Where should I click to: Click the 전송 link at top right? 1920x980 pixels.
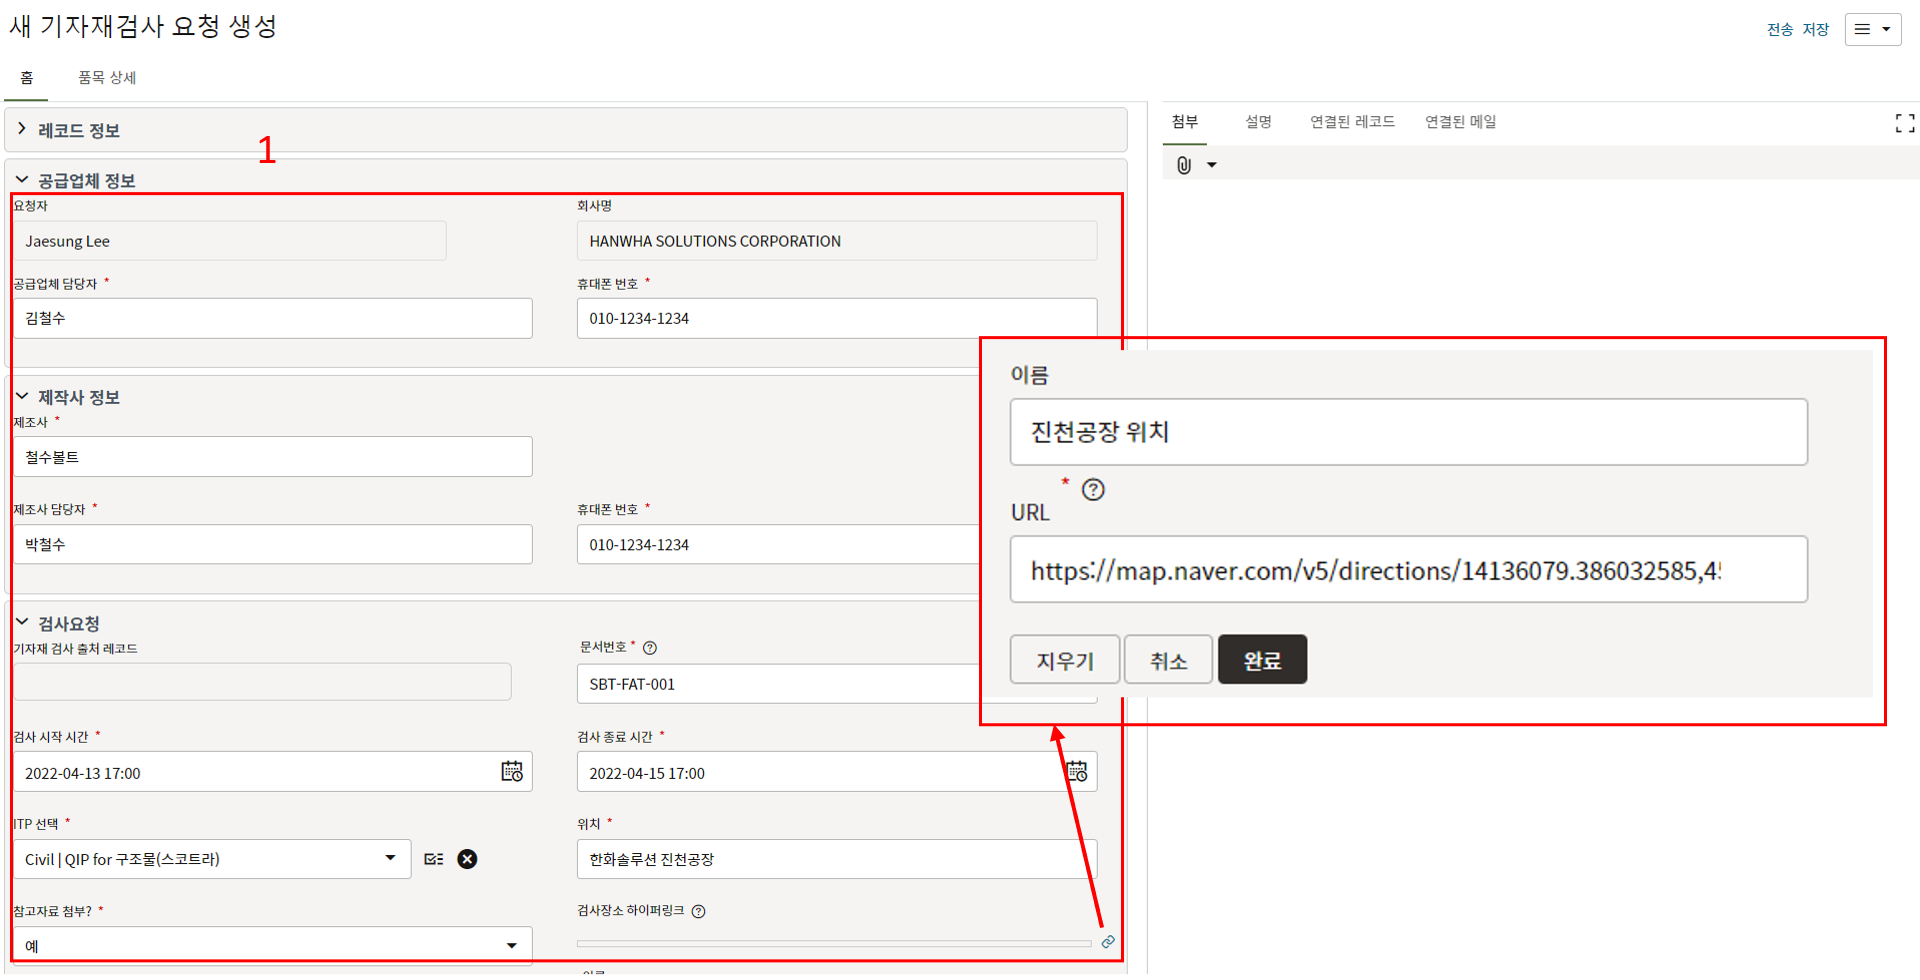coord(1779,30)
